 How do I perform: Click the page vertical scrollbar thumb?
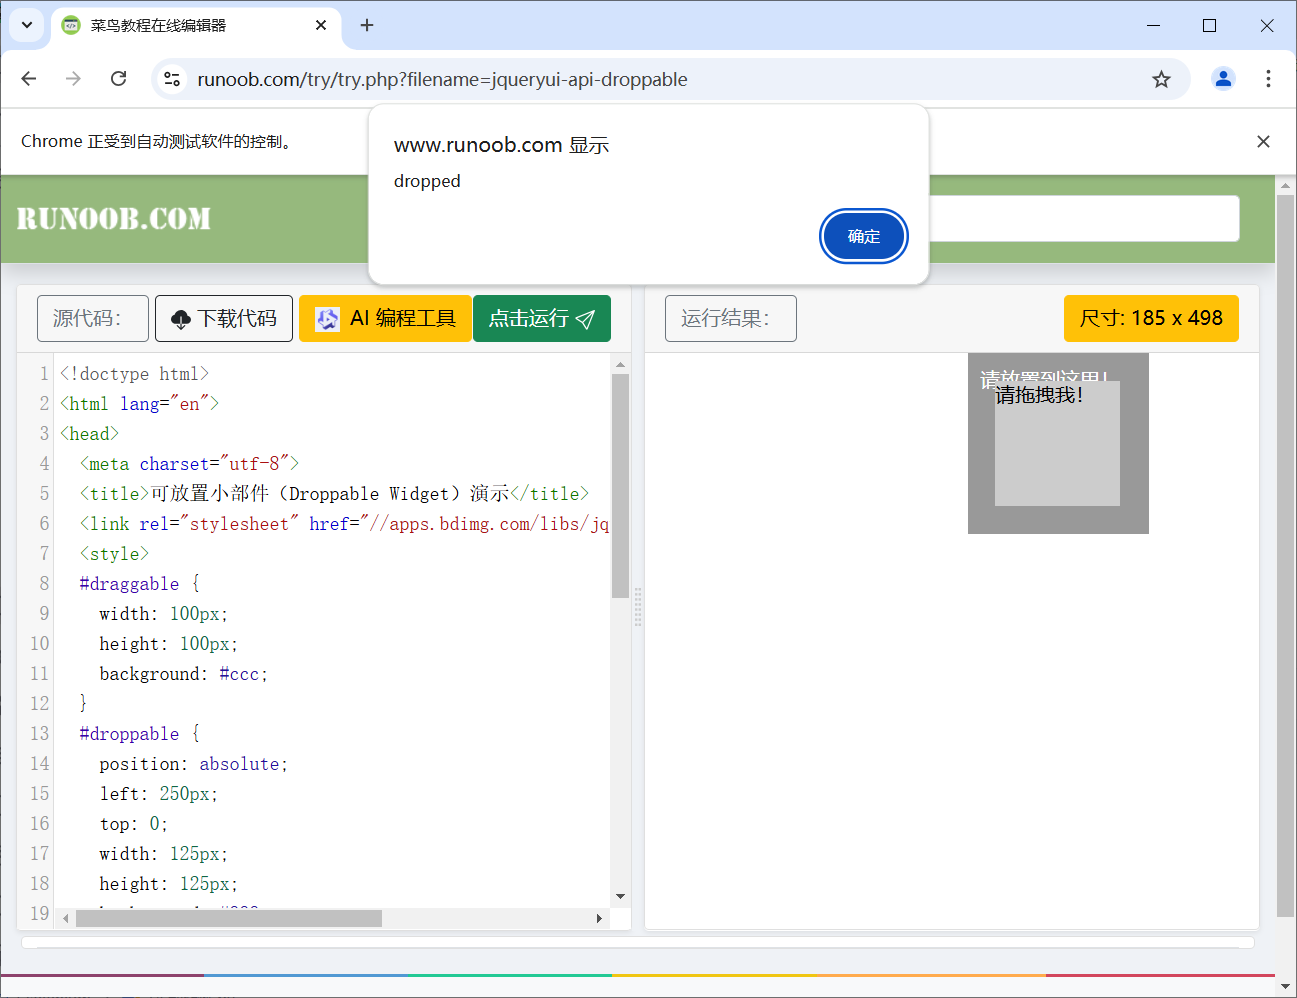click(x=1285, y=555)
